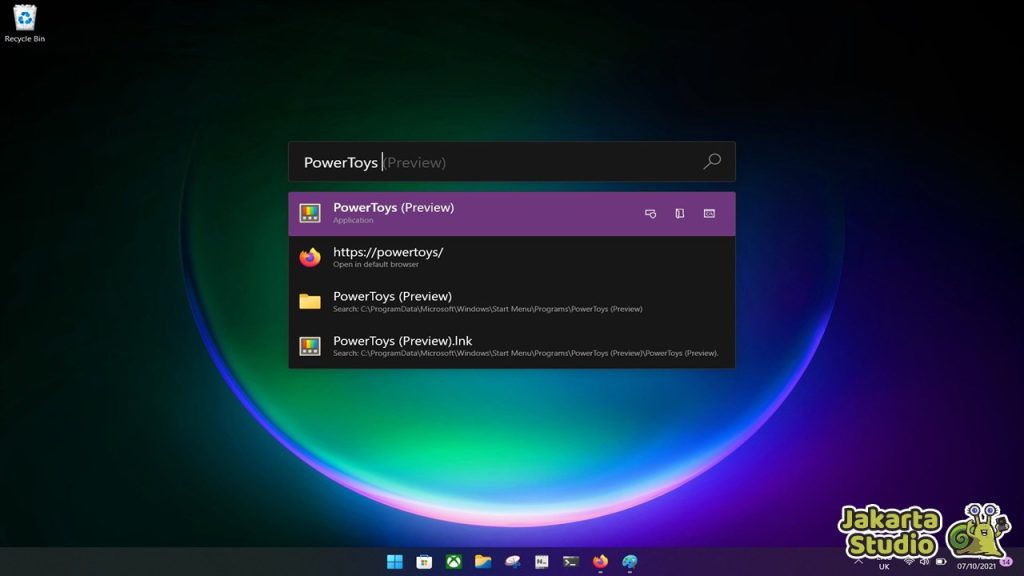
Task: Open the Terminal icon in taskbar
Action: (571, 562)
